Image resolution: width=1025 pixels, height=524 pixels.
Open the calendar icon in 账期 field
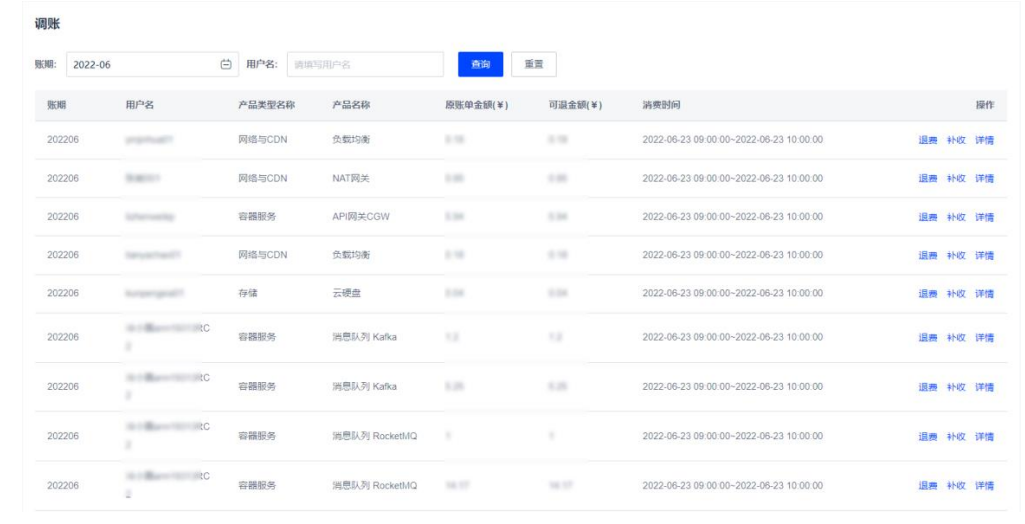pyautogui.click(x=226, y=64)
